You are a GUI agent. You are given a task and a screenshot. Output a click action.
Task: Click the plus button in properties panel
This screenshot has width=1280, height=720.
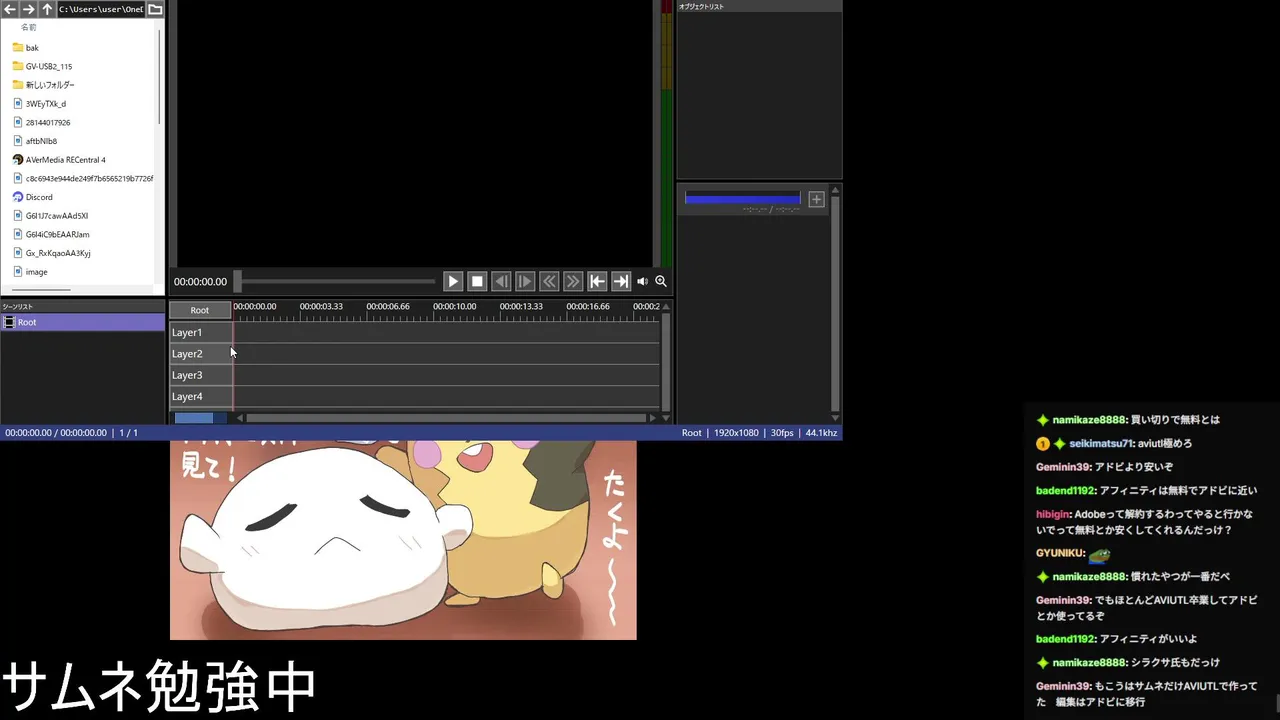[x=816, y=199]
